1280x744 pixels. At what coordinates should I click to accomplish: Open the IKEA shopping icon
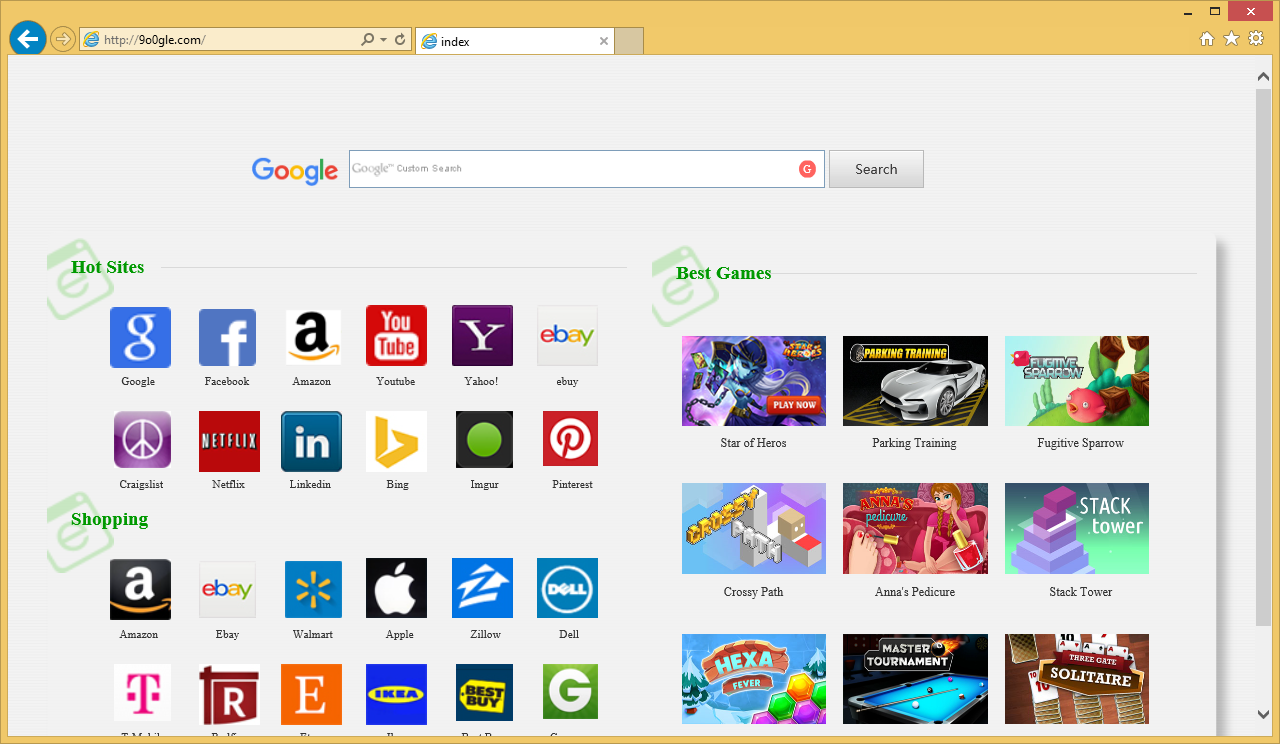coord(396,694)
